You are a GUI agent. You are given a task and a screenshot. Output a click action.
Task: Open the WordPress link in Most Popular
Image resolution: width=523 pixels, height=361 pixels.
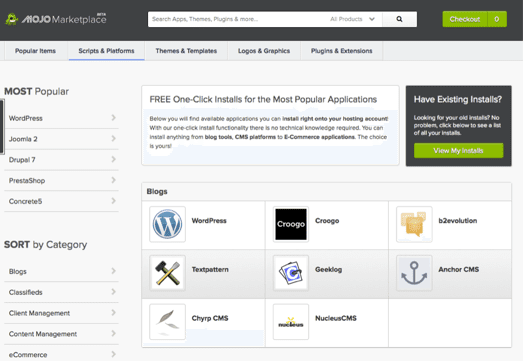click(26, 118)
